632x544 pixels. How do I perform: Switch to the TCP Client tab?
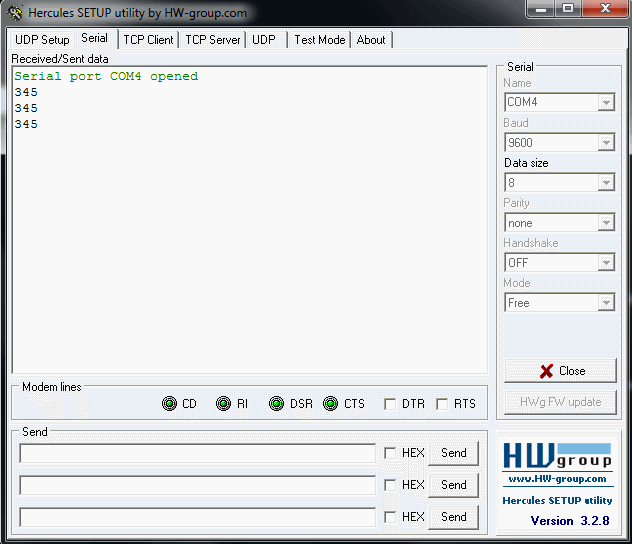pos(148,40)
